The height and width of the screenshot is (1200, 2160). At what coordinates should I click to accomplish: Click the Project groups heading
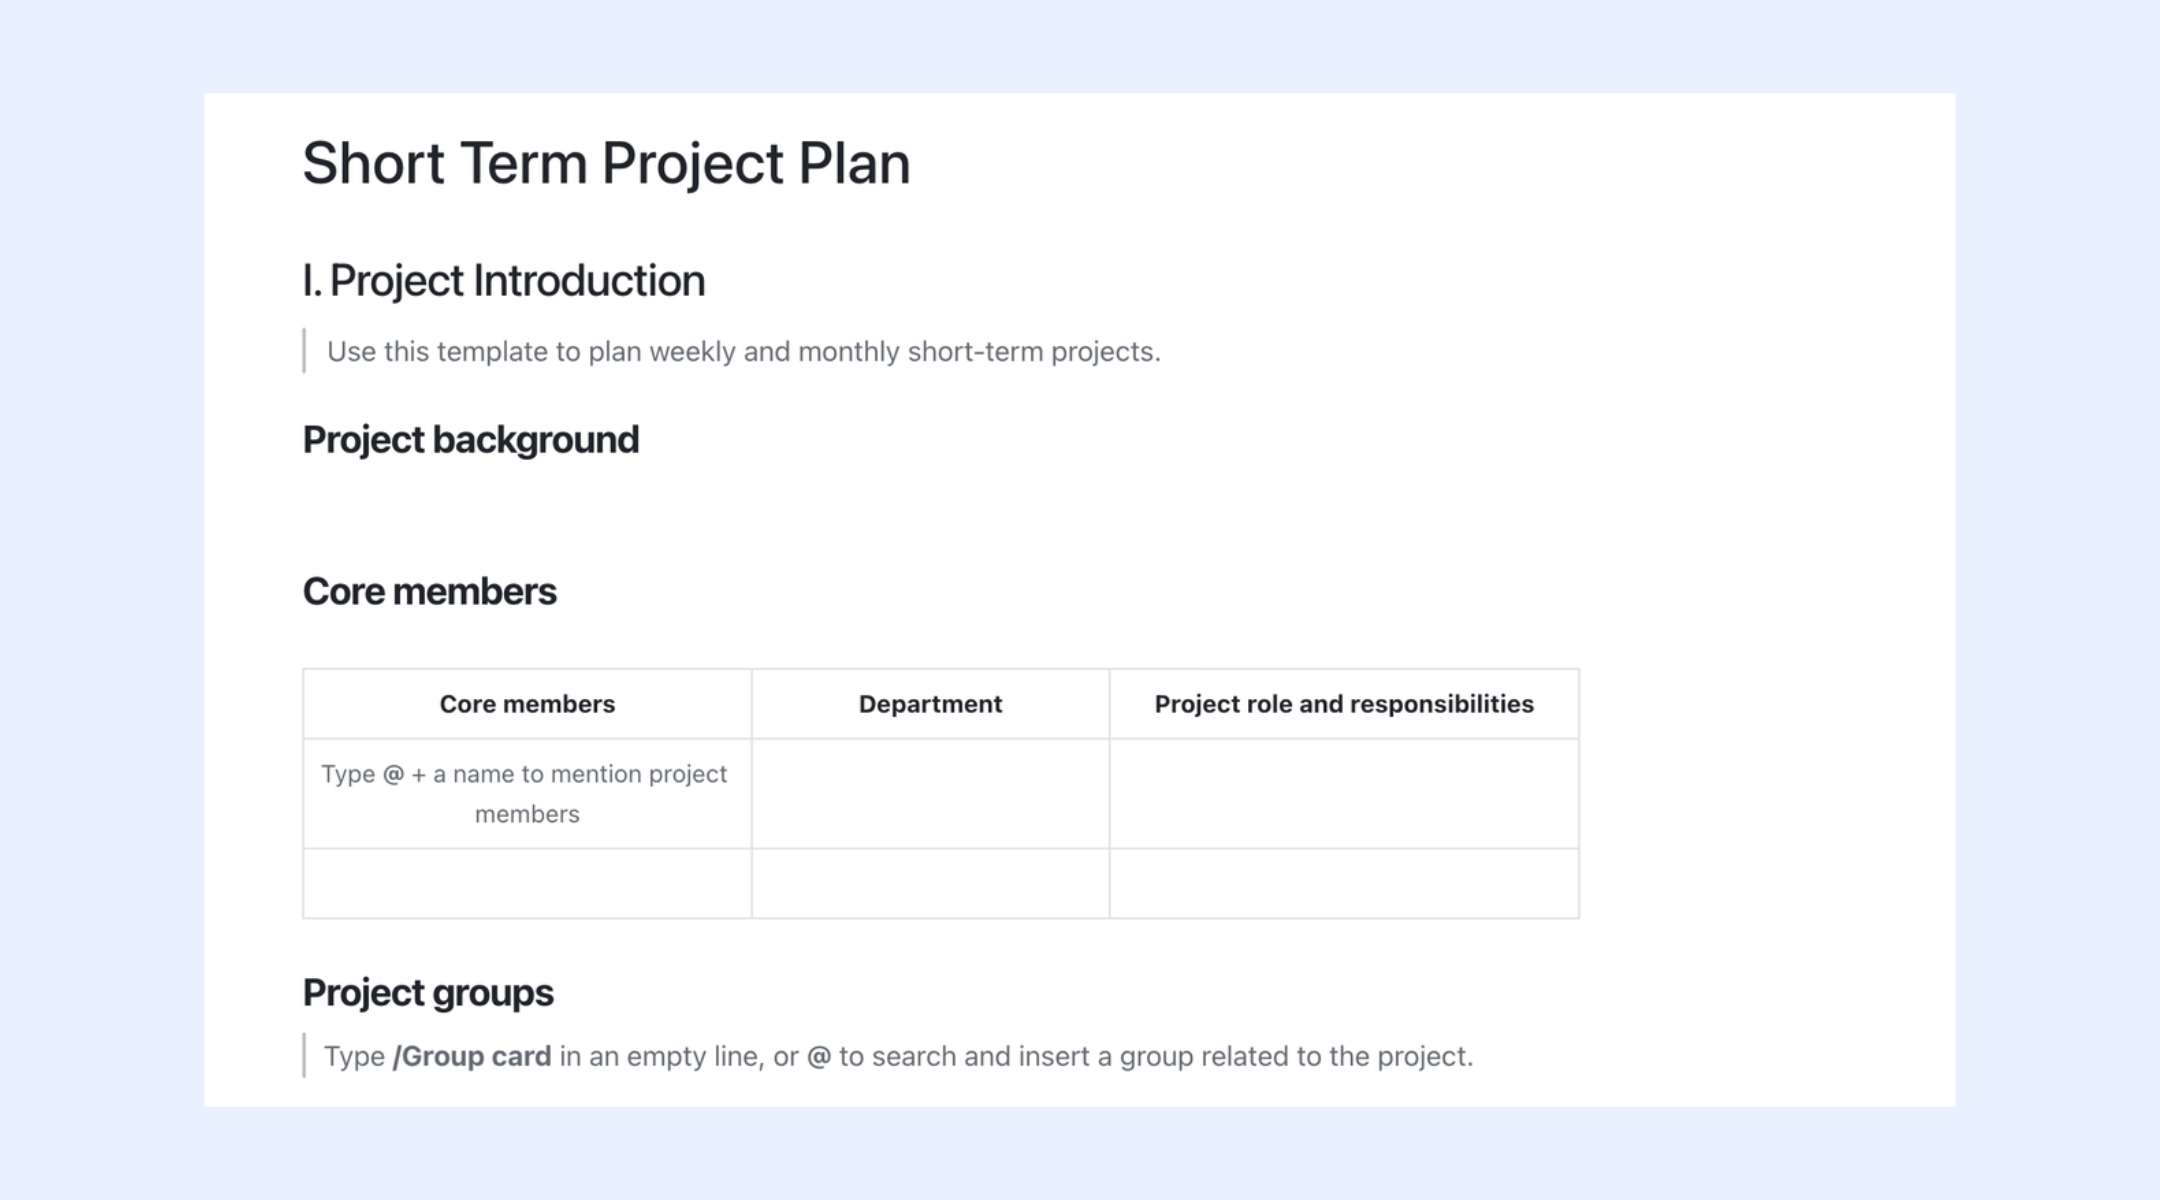click(428, 993)
